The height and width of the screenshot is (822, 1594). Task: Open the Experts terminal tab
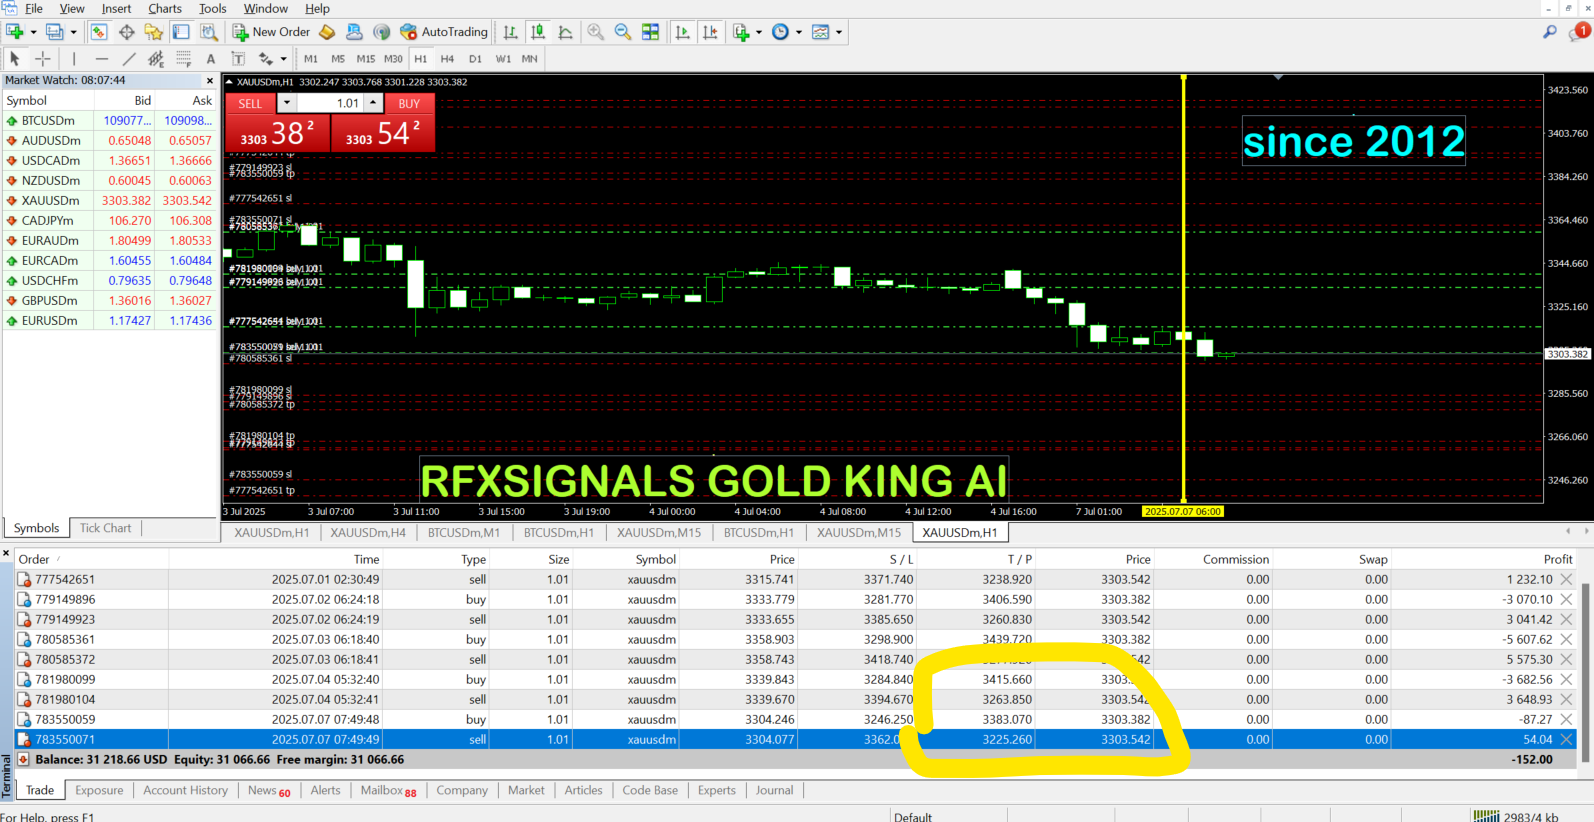(717, 790)
